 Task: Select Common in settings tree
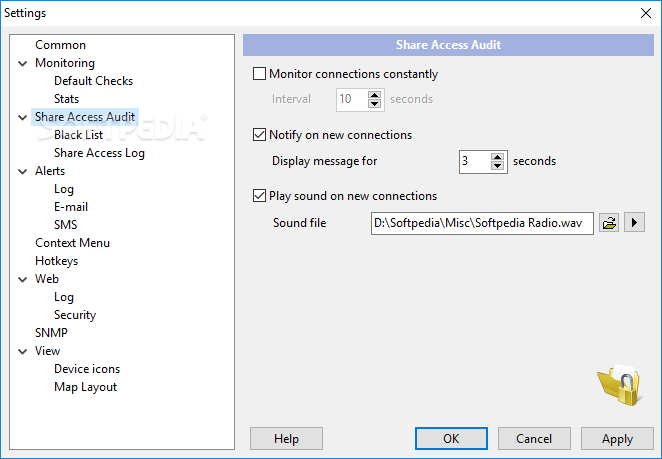pyautogui.click(x=60, y=45)
